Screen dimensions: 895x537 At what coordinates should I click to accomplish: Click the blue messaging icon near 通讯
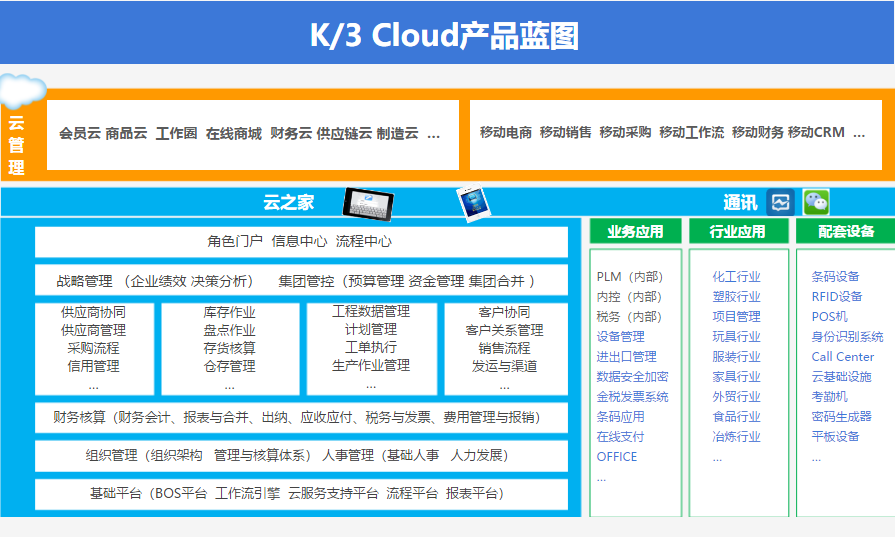click(780, 202)
